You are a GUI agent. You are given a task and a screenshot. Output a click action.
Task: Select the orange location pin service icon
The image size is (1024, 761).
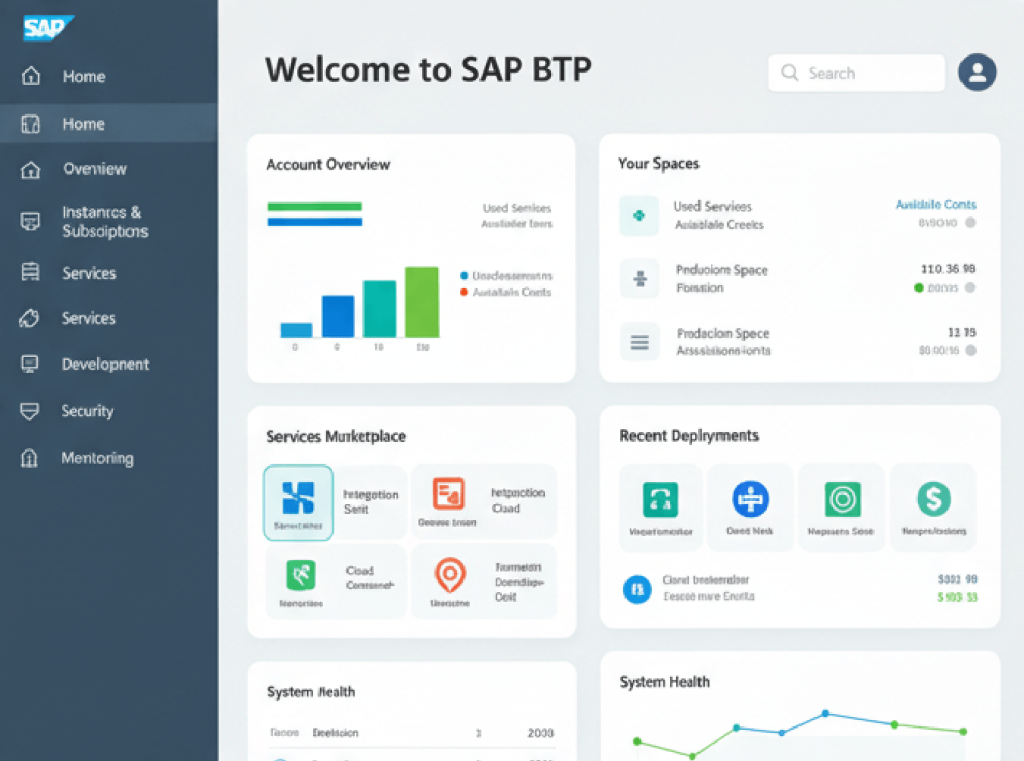point(449,575)
